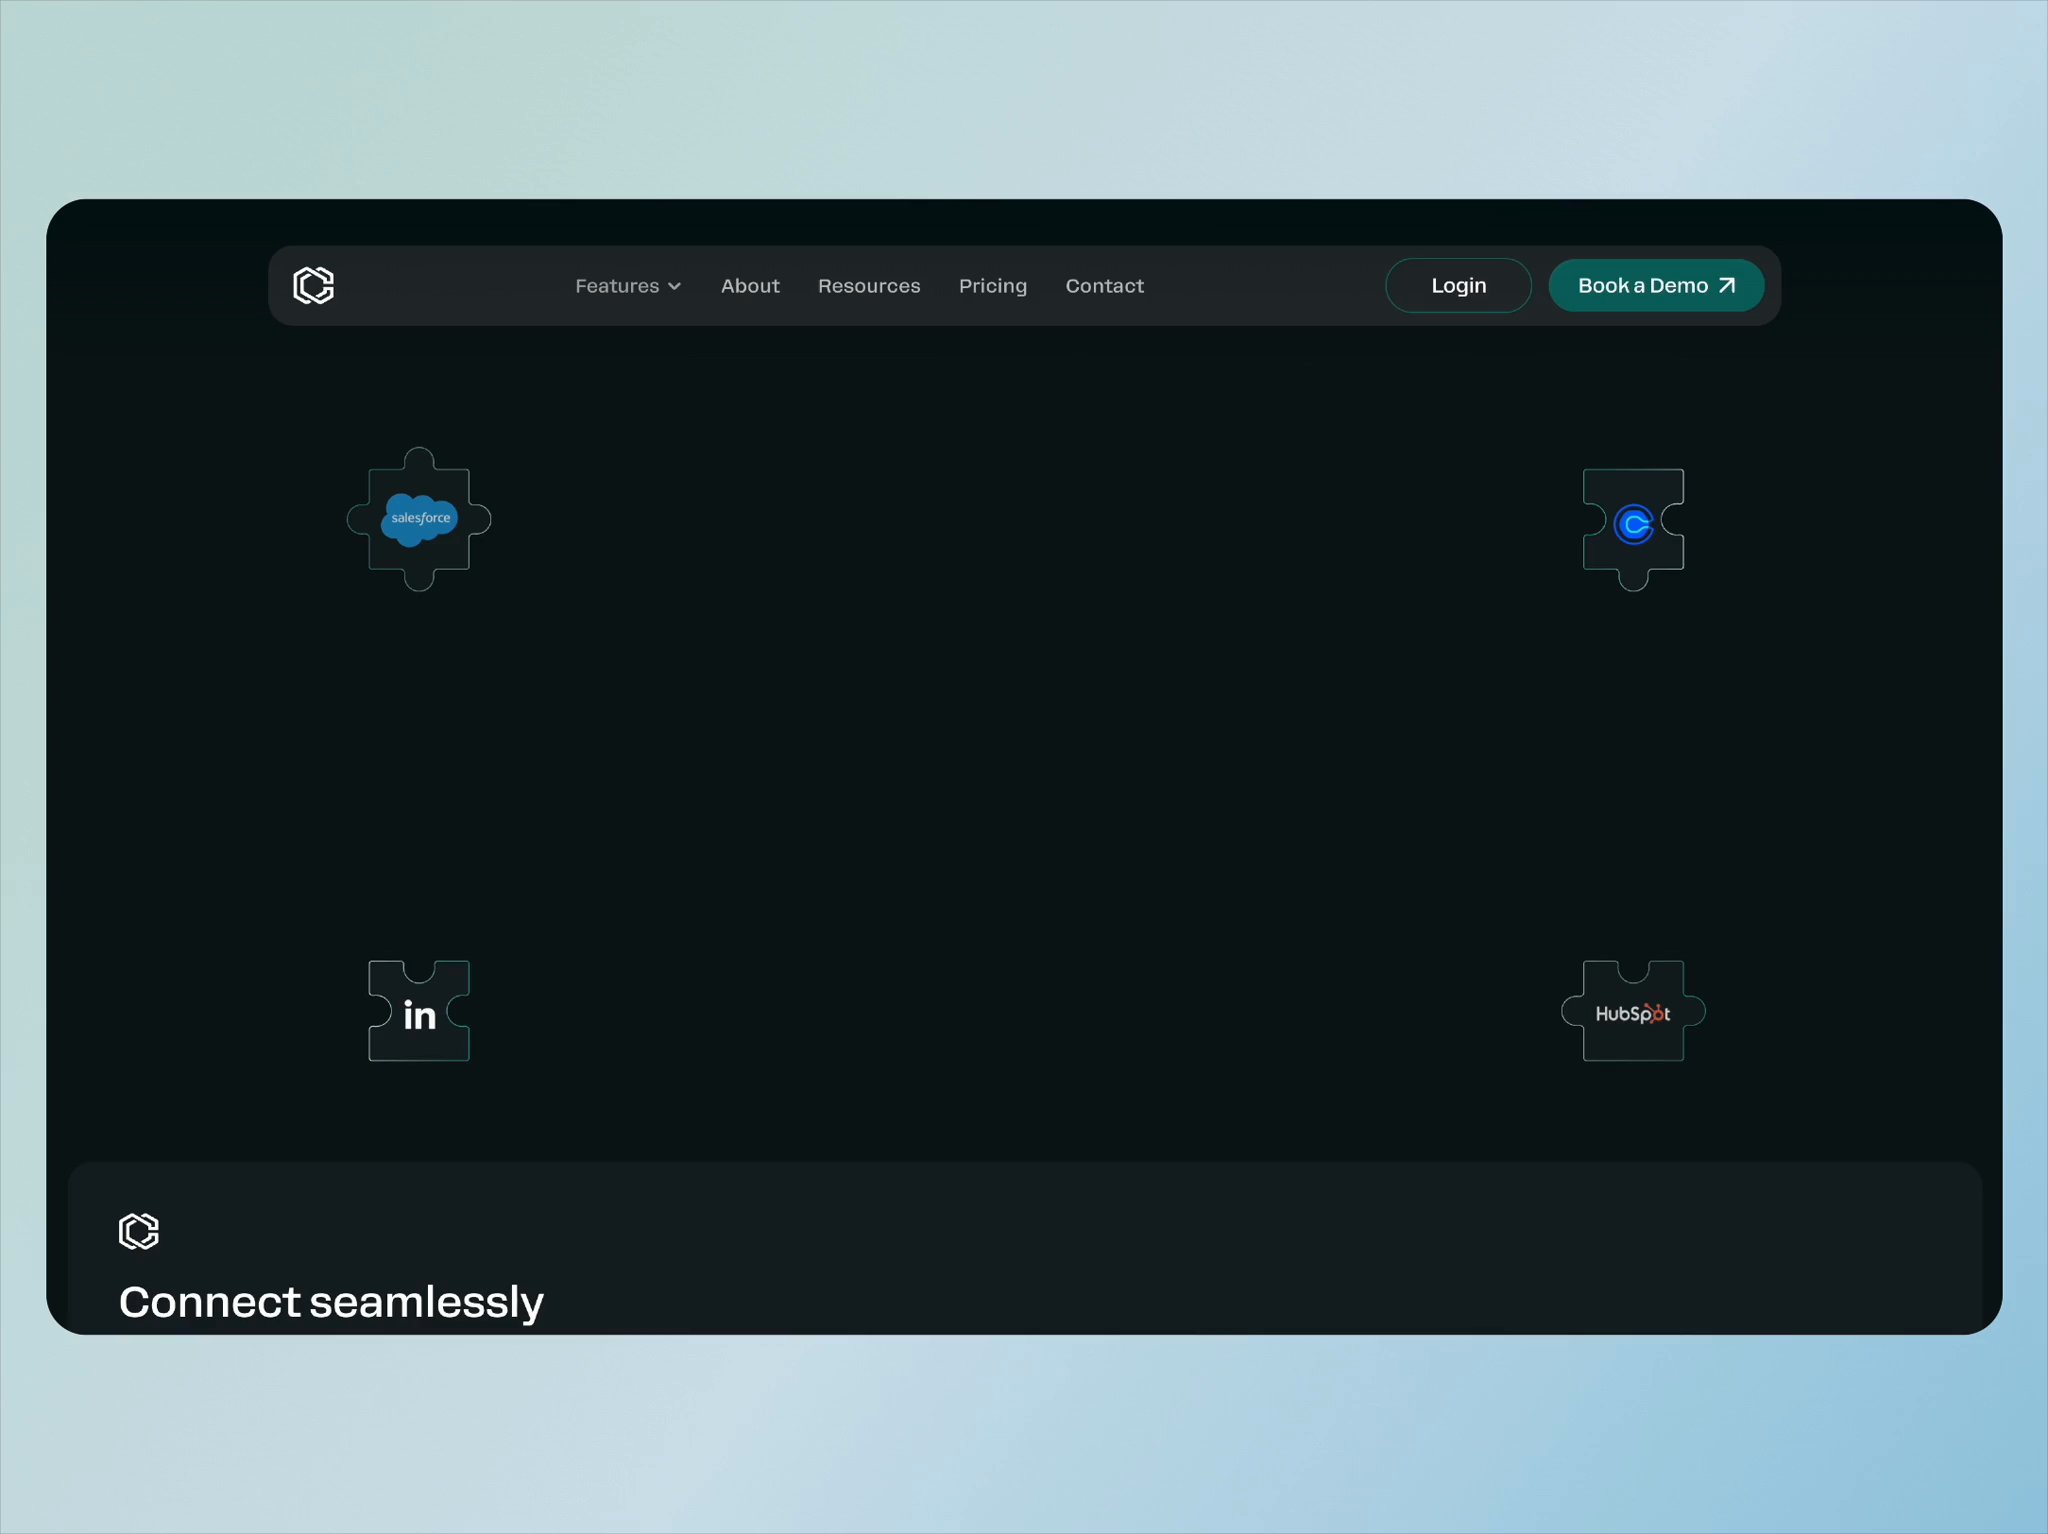Open the Contact page link
The height and width of the screenshot is (1534, 2048).
(1104, 286)
